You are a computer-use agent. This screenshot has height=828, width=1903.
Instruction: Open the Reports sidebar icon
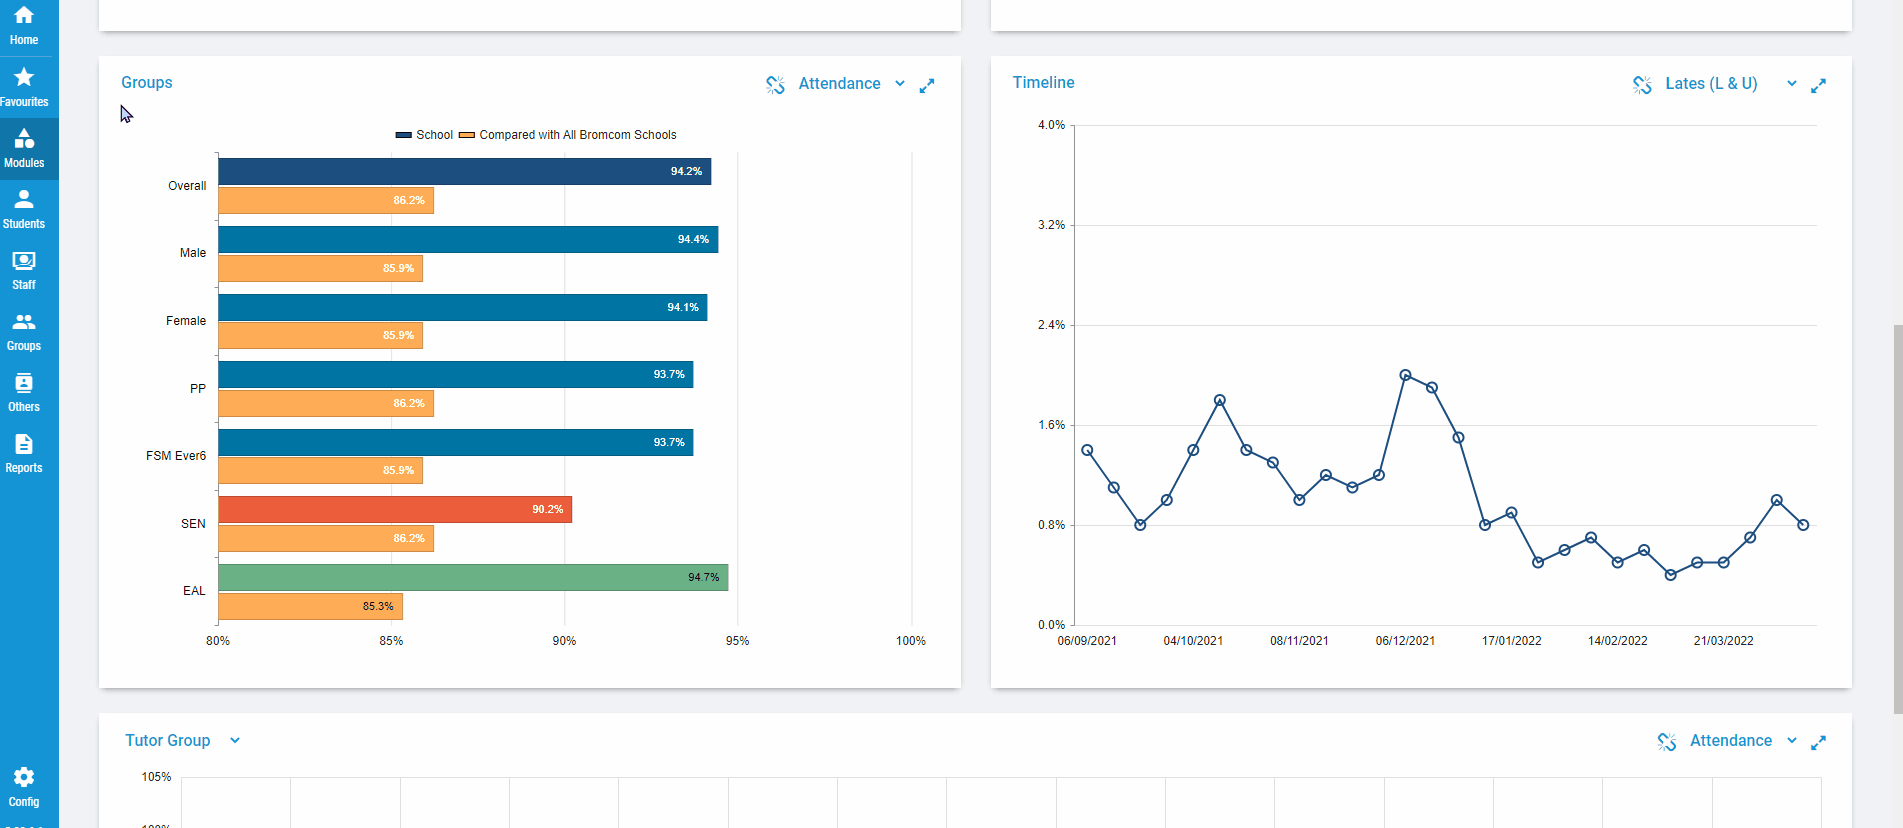pos(24,453)
